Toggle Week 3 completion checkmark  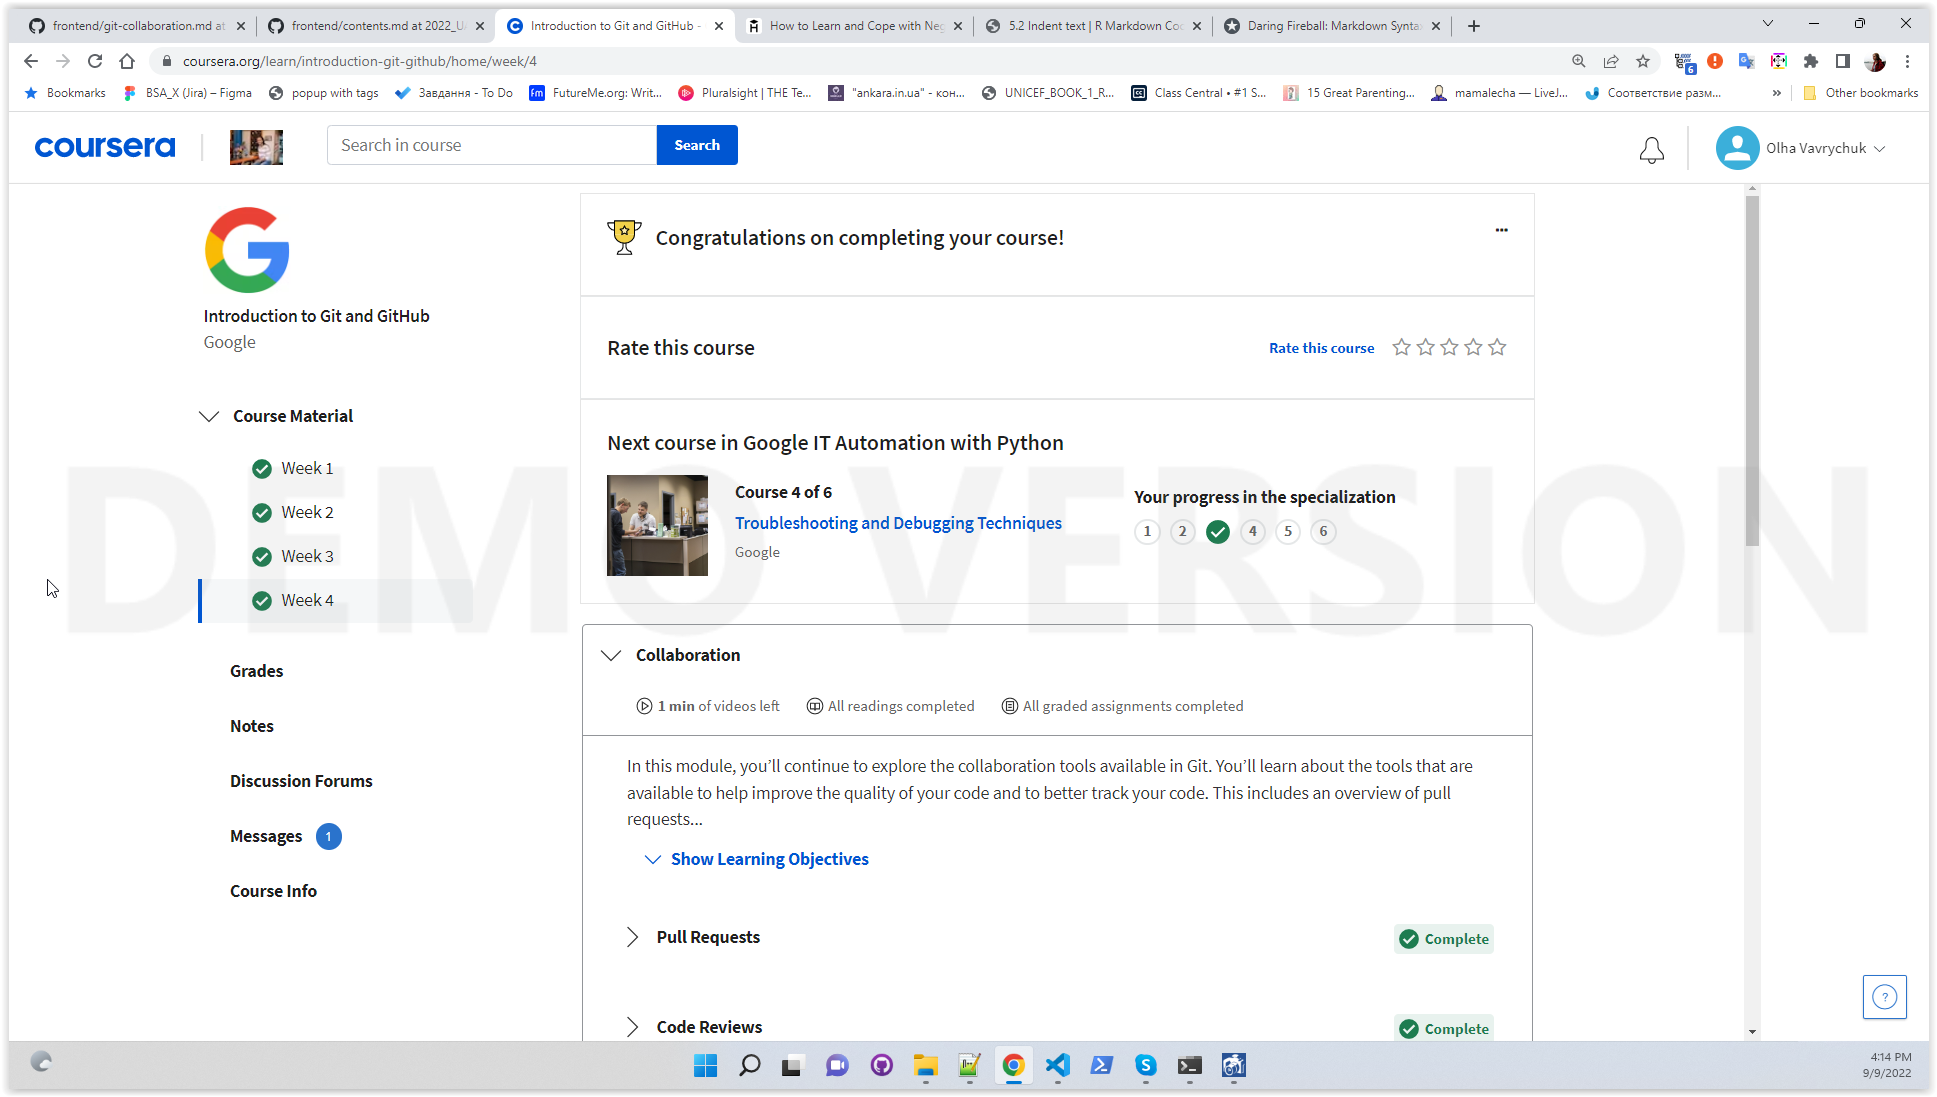pos(262,556)
